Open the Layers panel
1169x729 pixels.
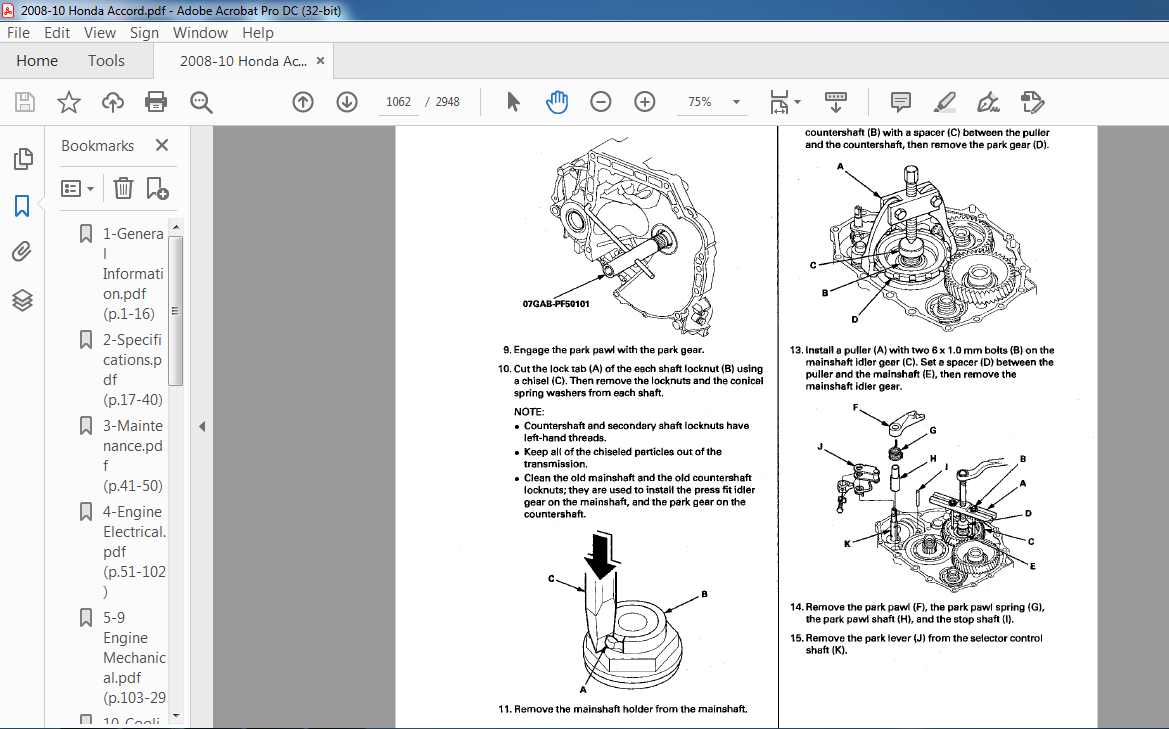(22, 300)
